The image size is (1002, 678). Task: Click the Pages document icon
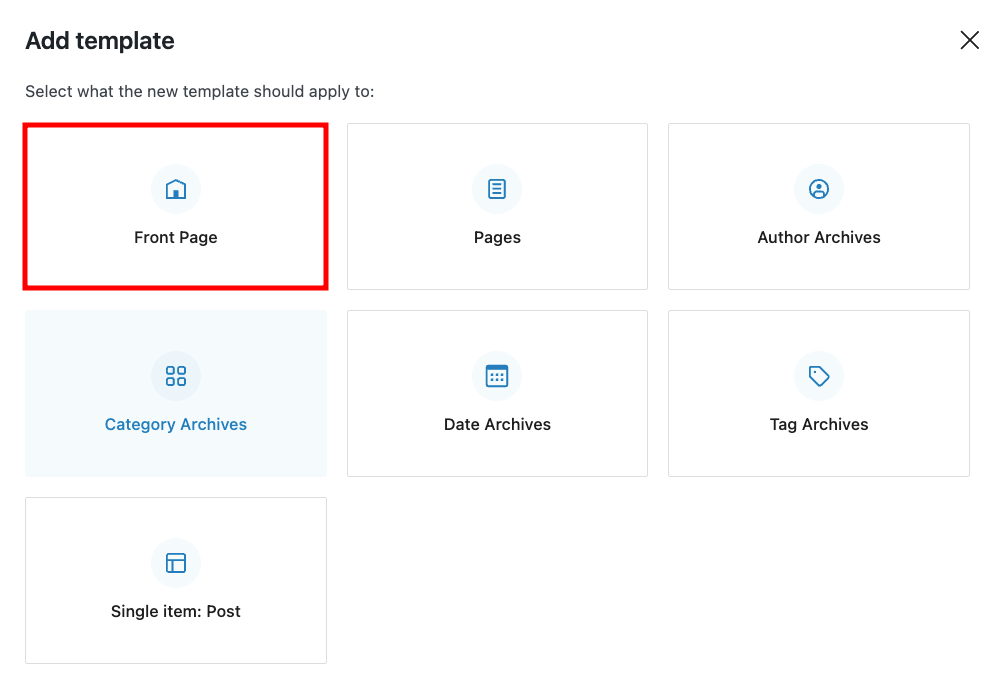coord(497,189)
